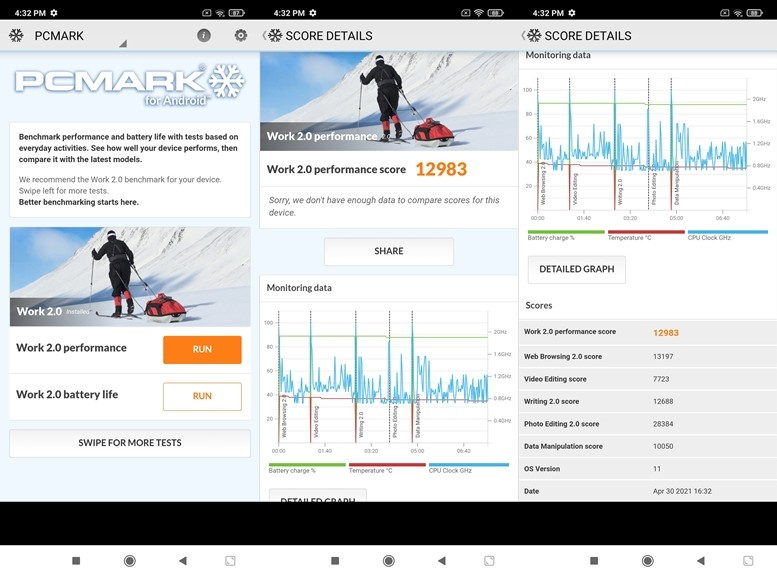This screenshot has width=777, height=576.
Task: Select Video Editing score row
Action: click(x=648, y=379)
